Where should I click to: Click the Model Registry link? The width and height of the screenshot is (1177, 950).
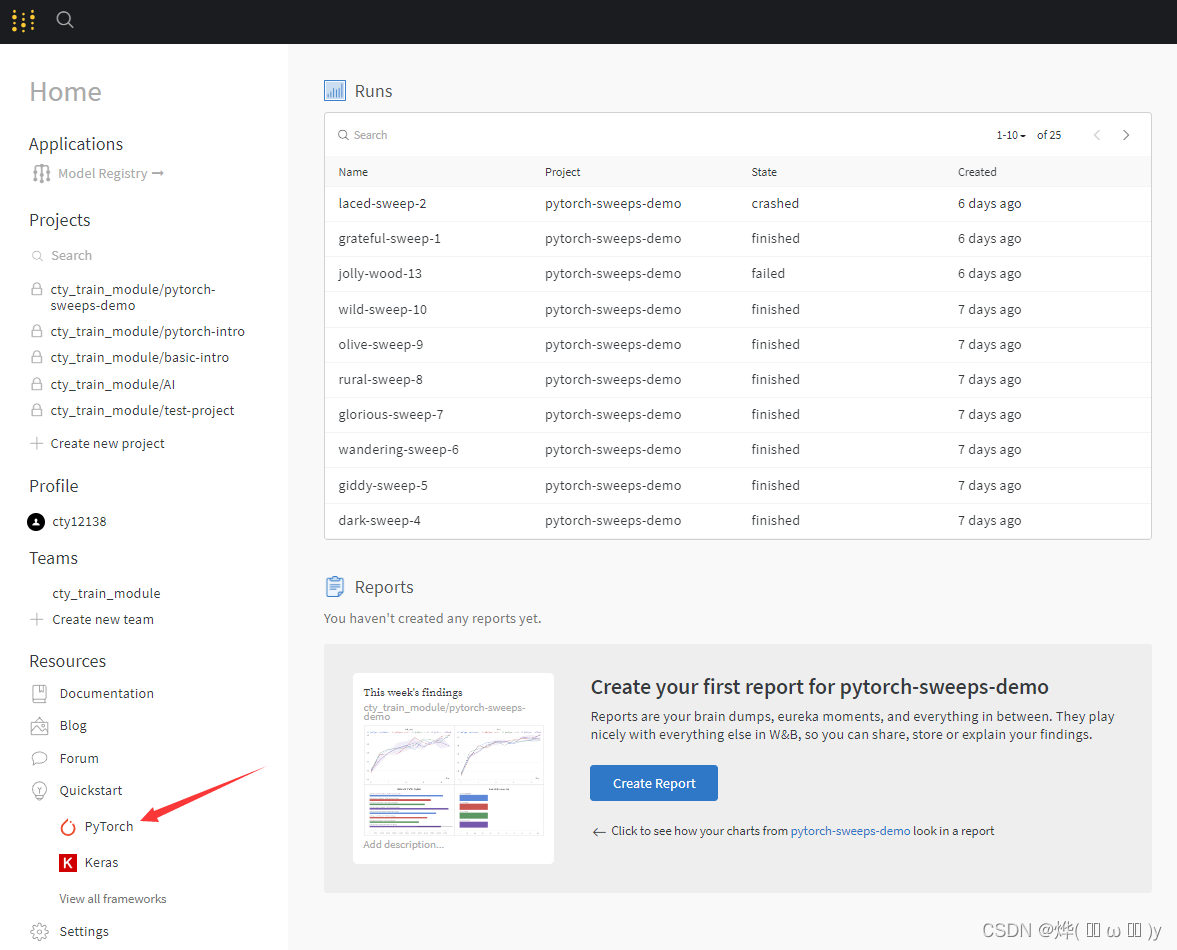point(110,173)
